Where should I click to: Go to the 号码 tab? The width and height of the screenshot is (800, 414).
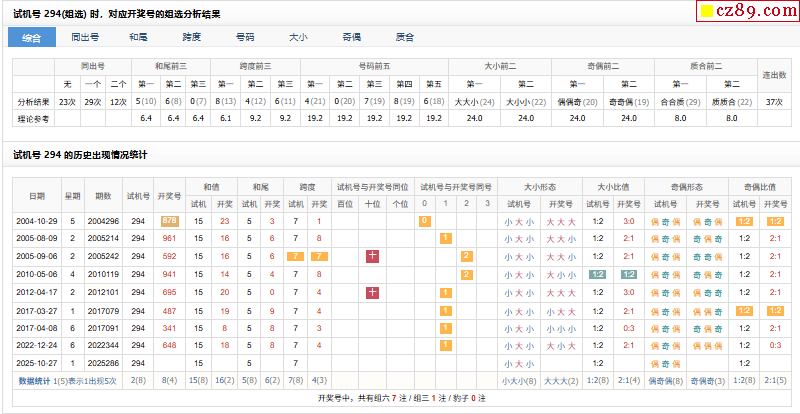(245, 37)
